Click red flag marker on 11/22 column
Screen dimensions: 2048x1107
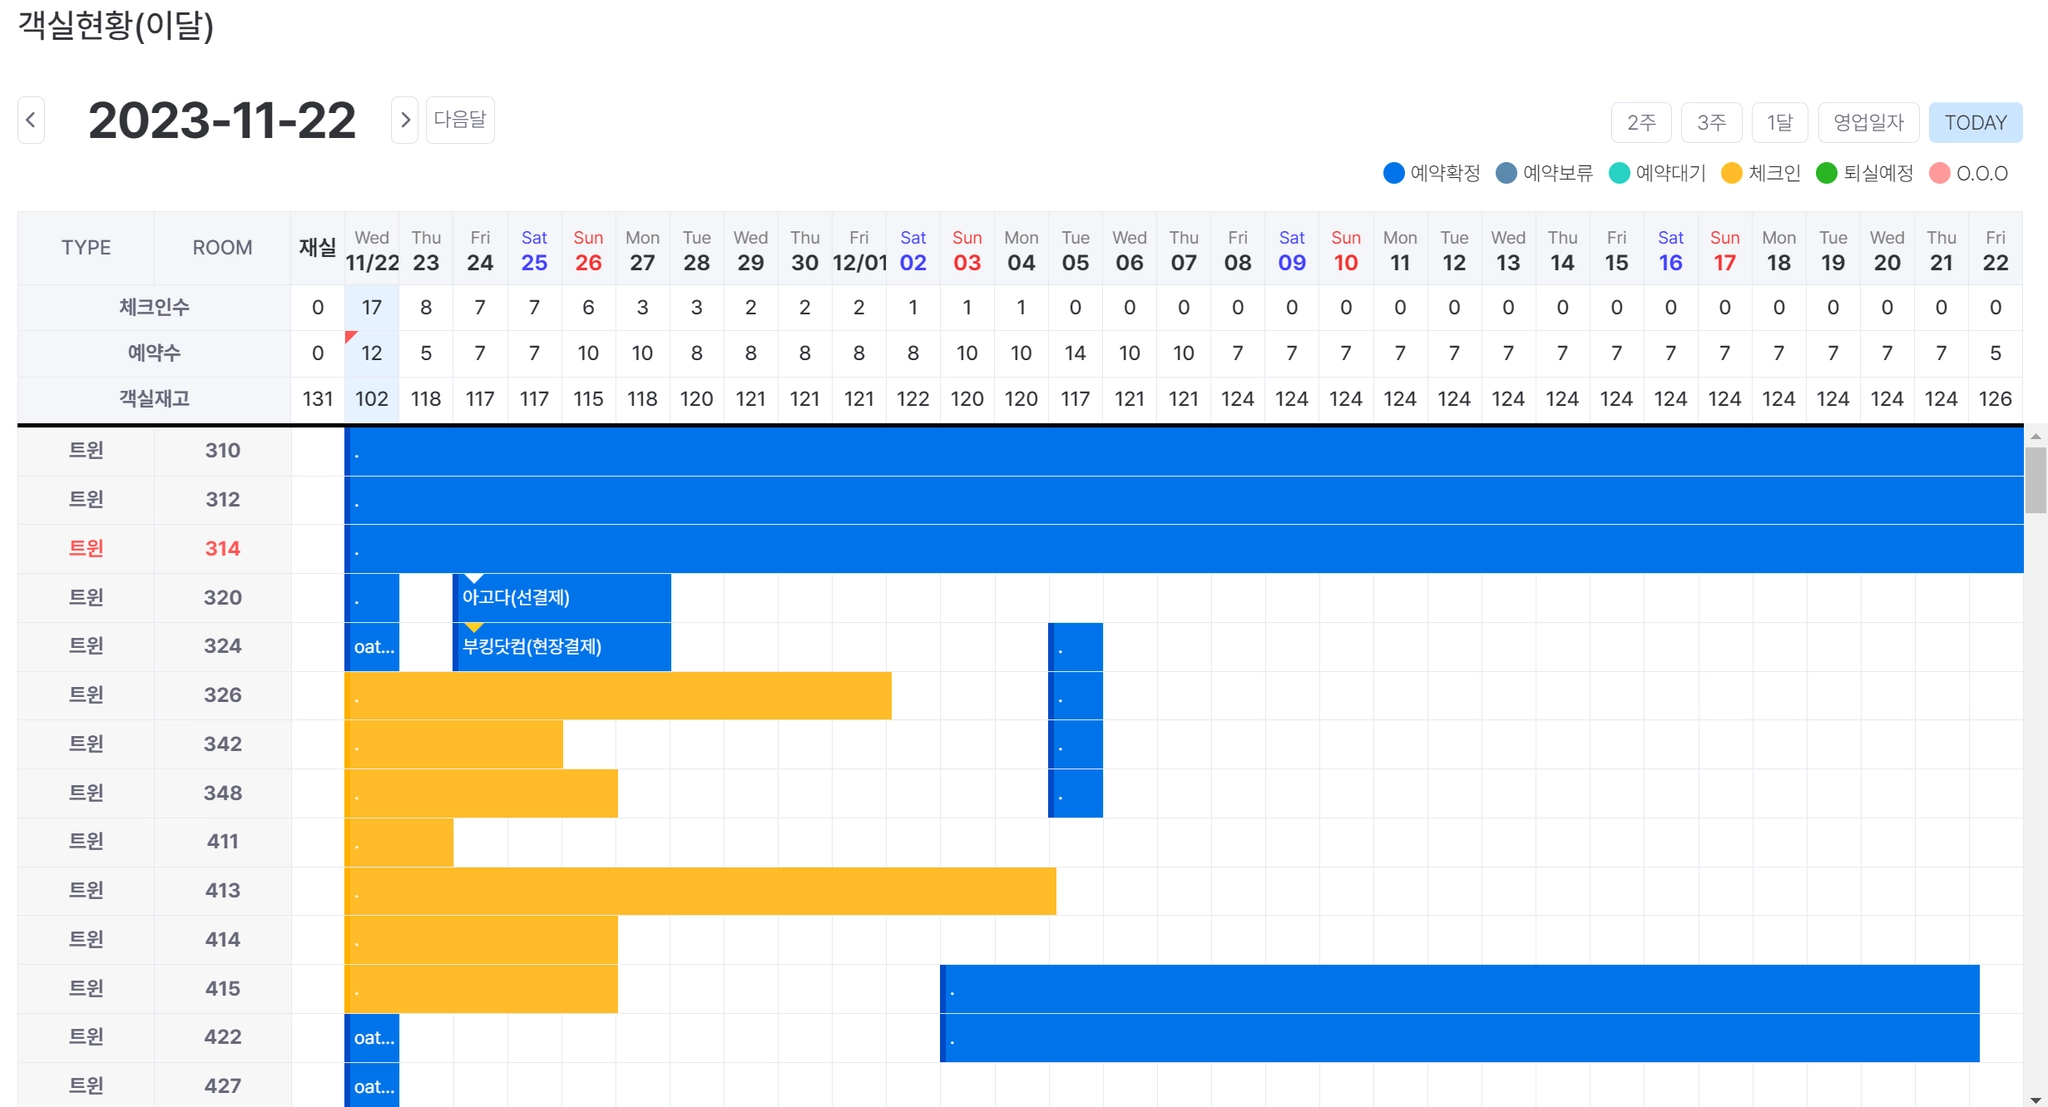(350, 336)
